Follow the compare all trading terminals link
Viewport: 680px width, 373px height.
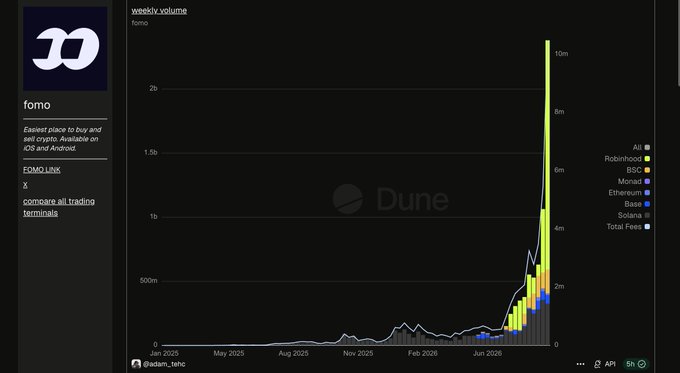point(59,207)
